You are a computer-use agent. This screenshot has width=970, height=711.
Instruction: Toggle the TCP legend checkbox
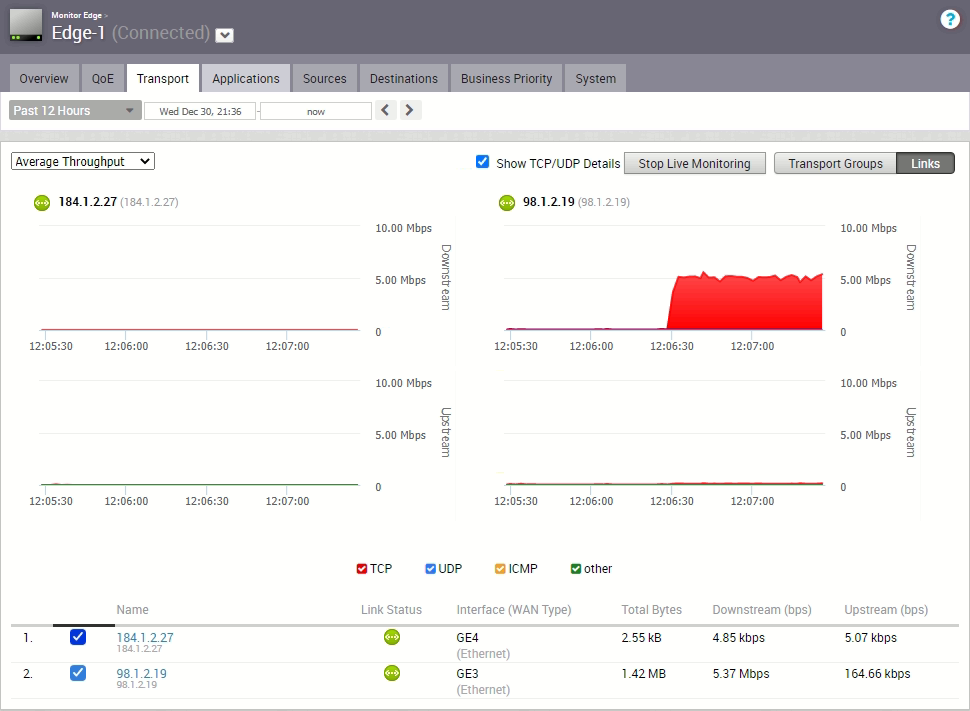(x=362, y=569)
